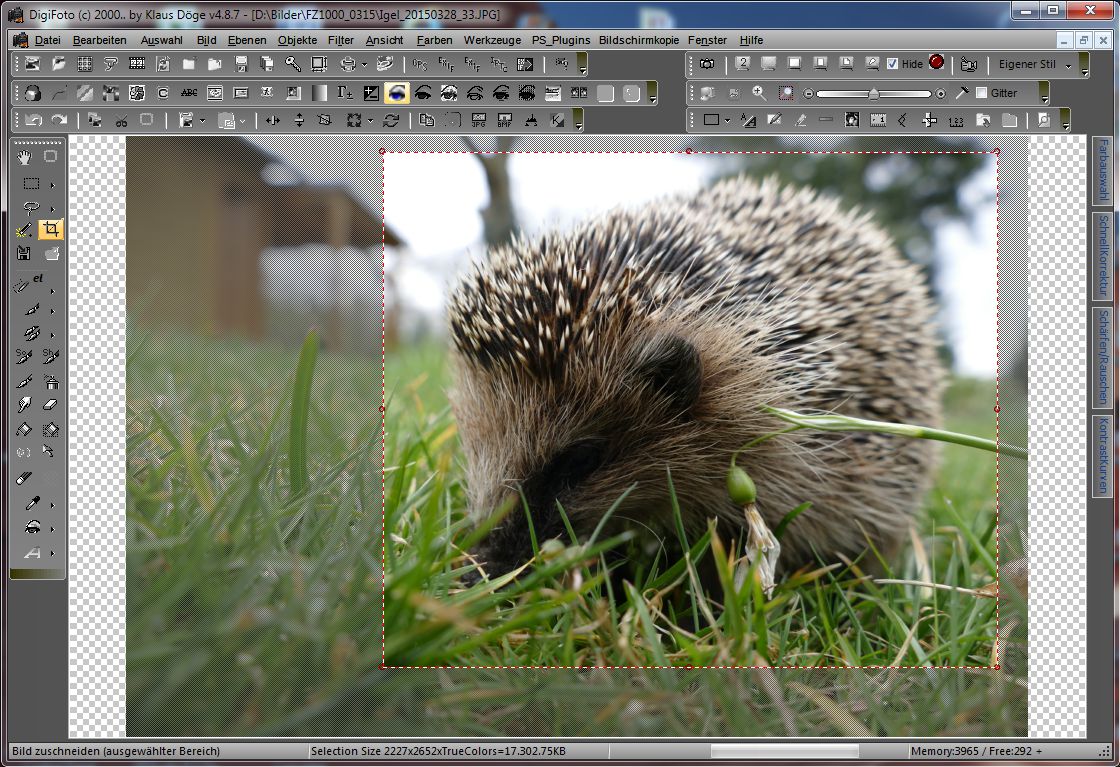Click the zoom slider handle

873,93
